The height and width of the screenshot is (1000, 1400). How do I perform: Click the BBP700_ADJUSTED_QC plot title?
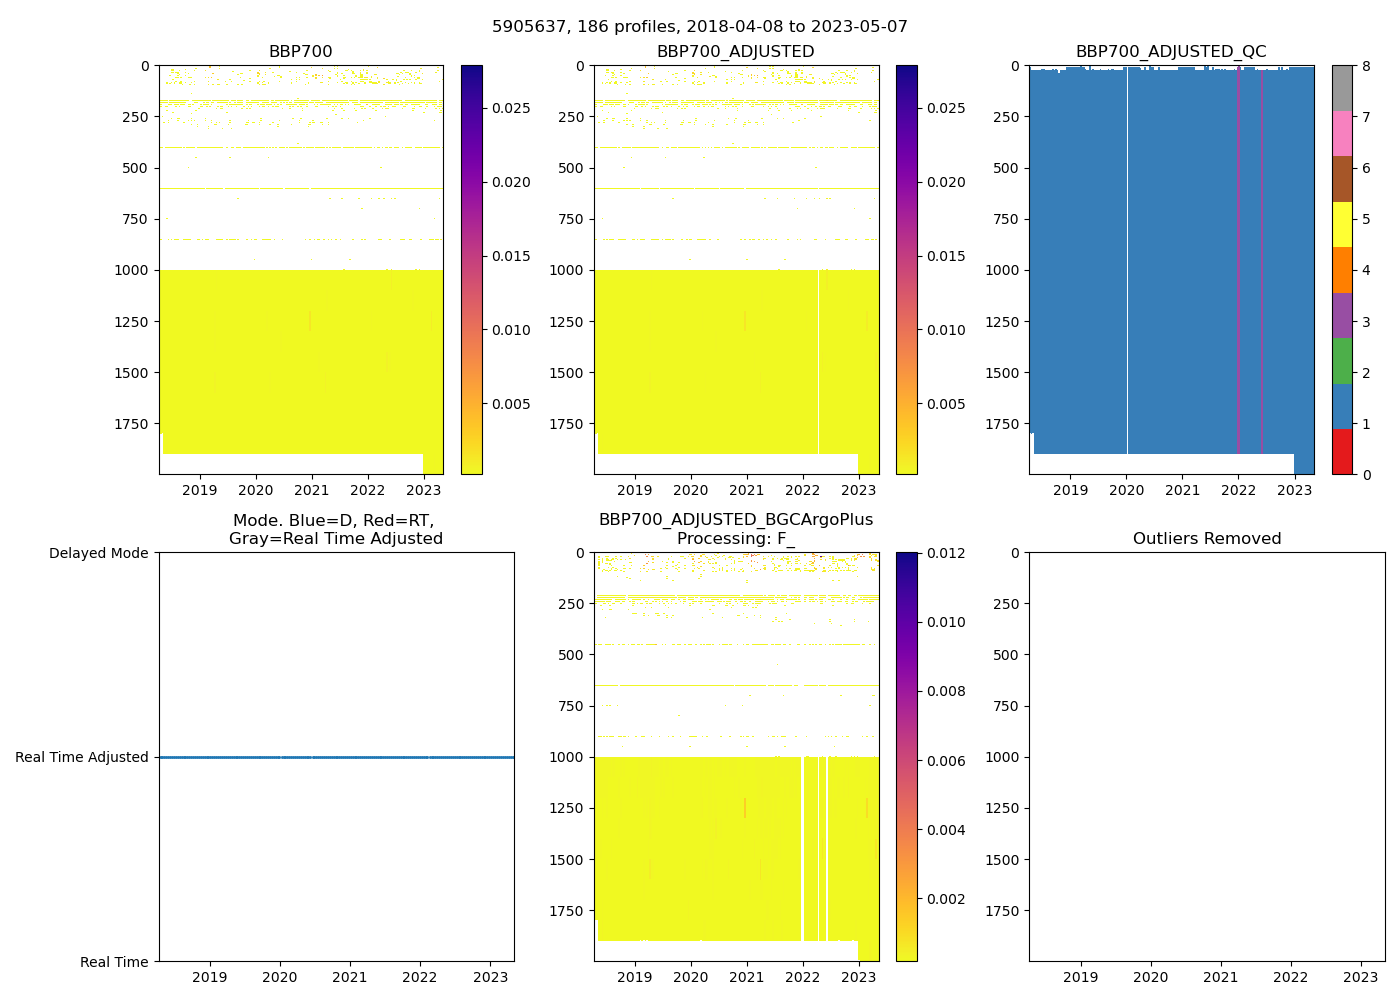tap(1171, 52)
